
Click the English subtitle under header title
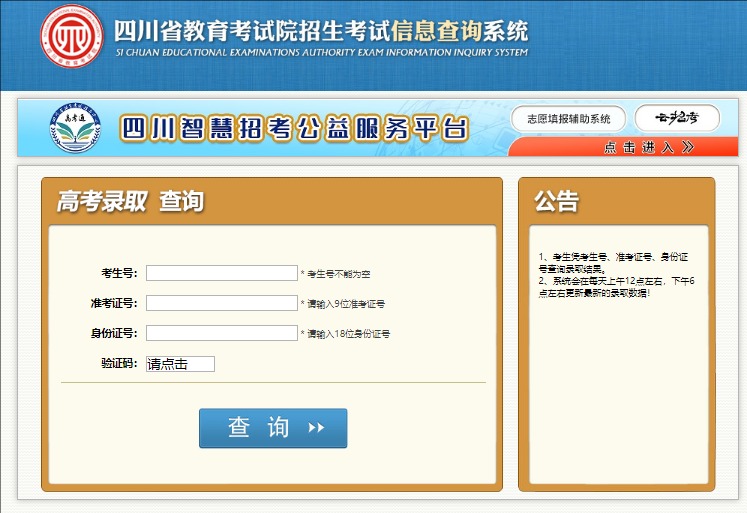tap(322, 52)
